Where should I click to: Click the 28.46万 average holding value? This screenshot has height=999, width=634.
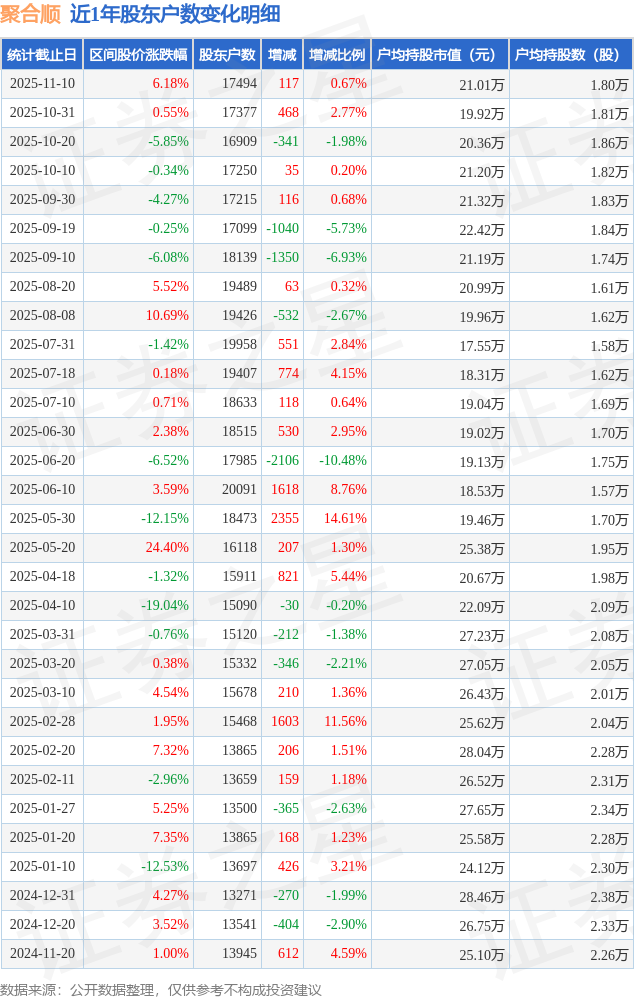[x=481, y=896]
